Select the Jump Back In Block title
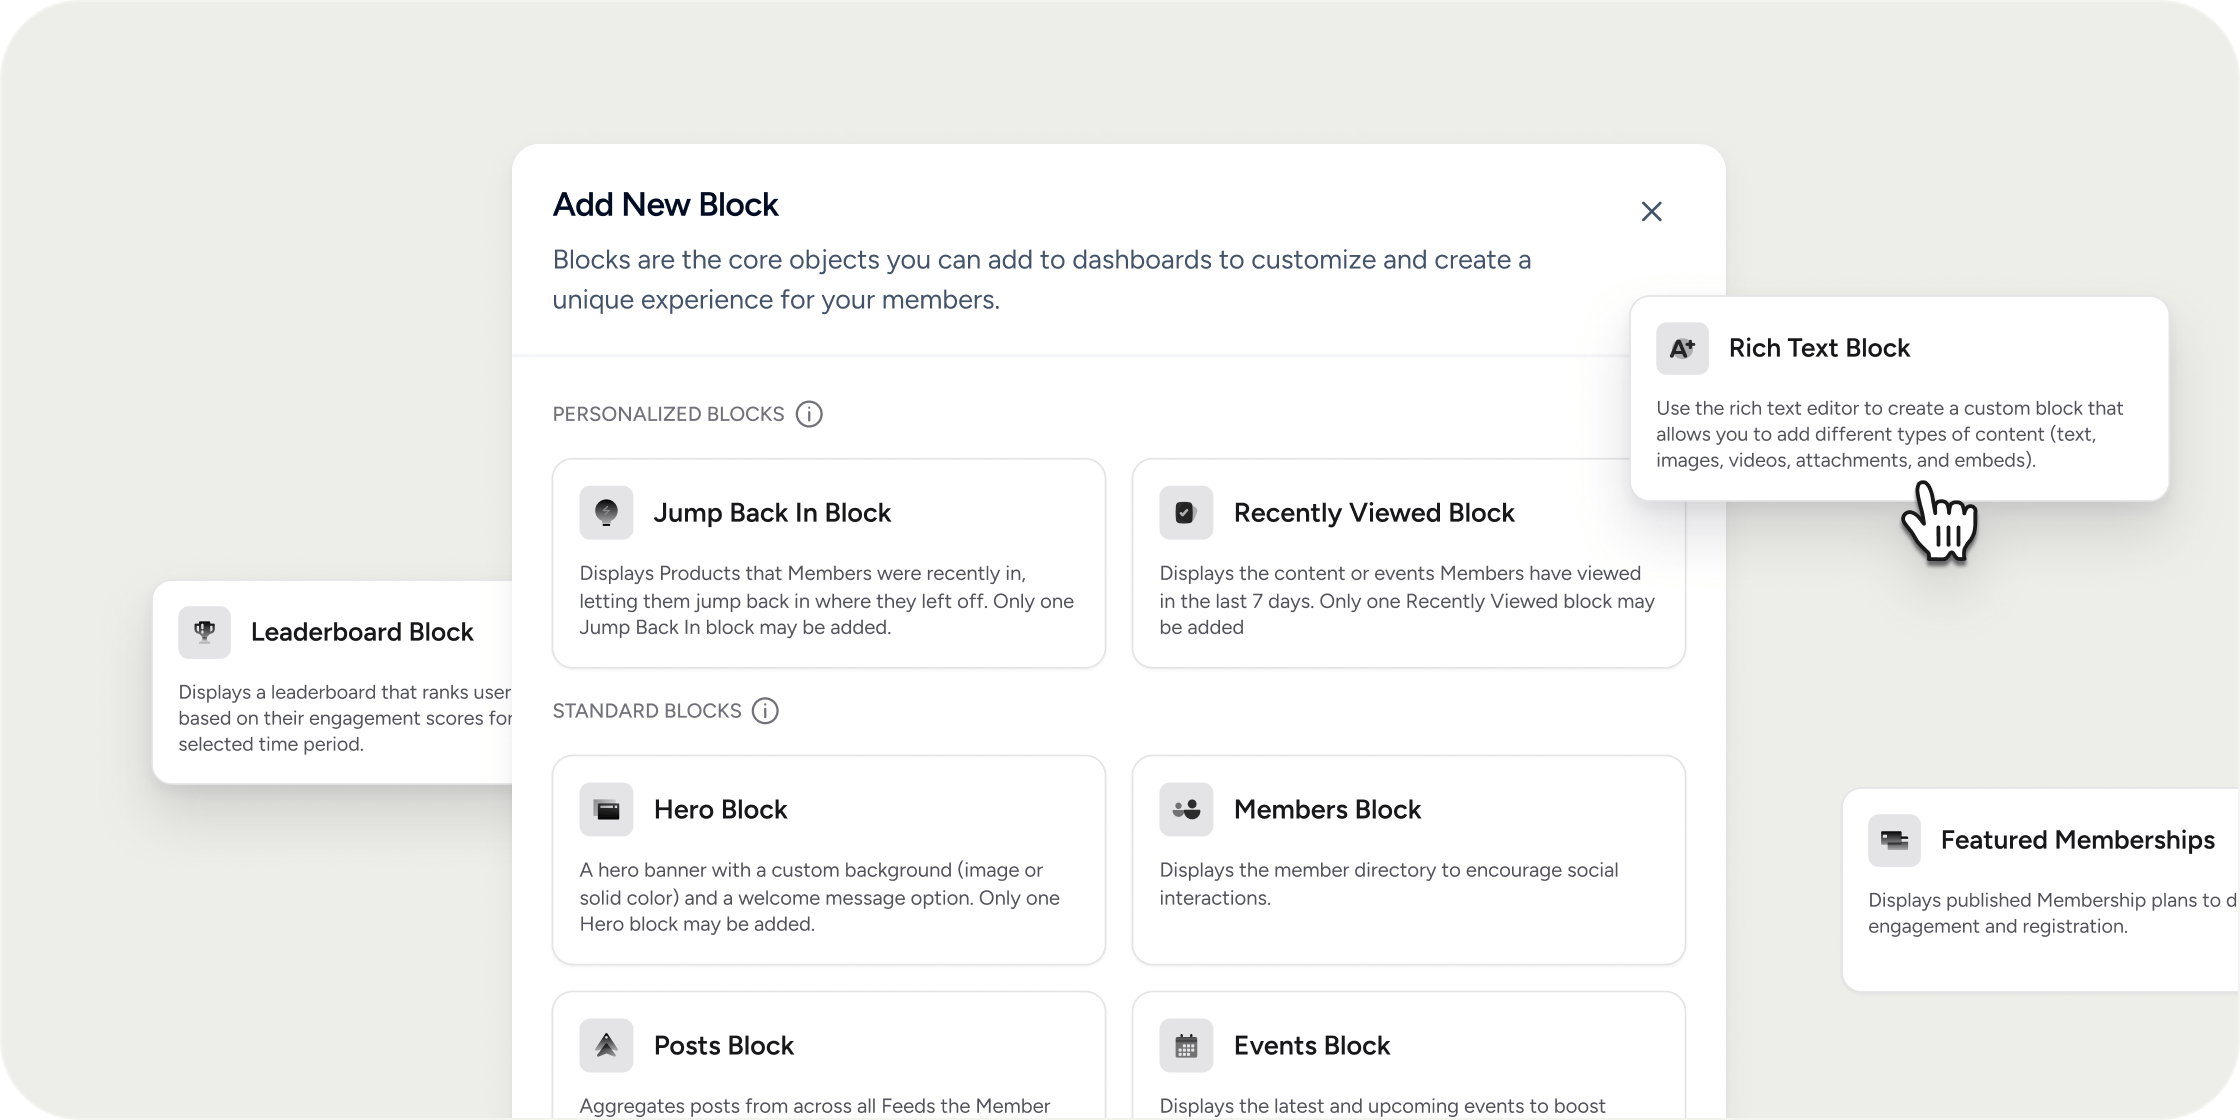 pos(772,513)
